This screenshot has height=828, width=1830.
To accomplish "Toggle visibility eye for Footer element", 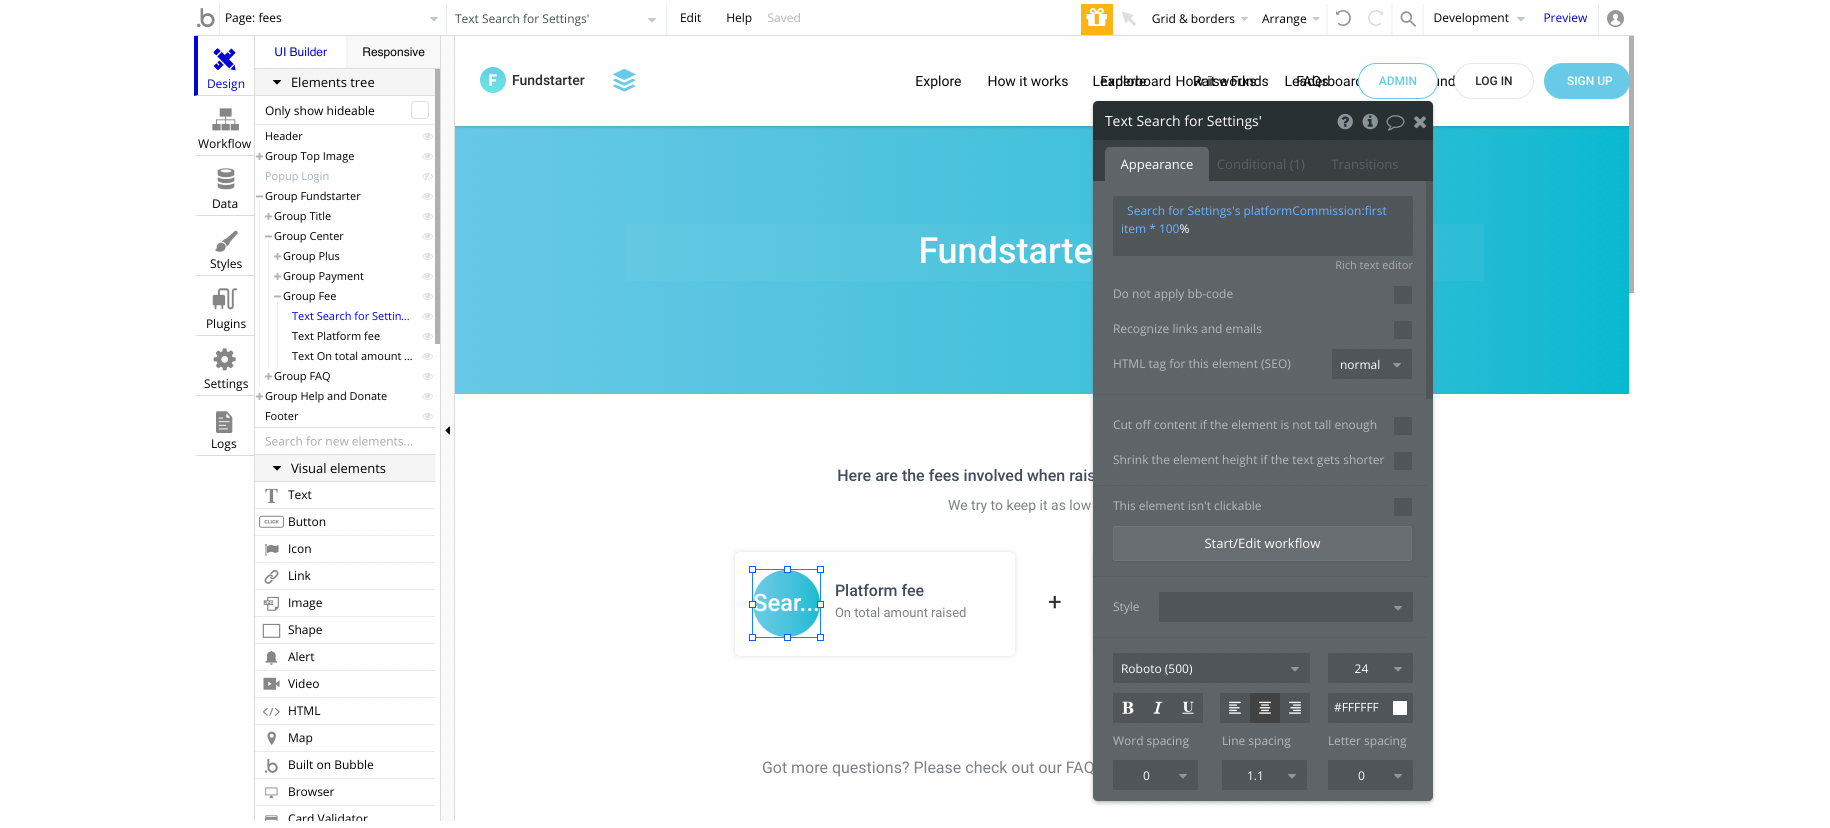I will (x=427, y=416).
